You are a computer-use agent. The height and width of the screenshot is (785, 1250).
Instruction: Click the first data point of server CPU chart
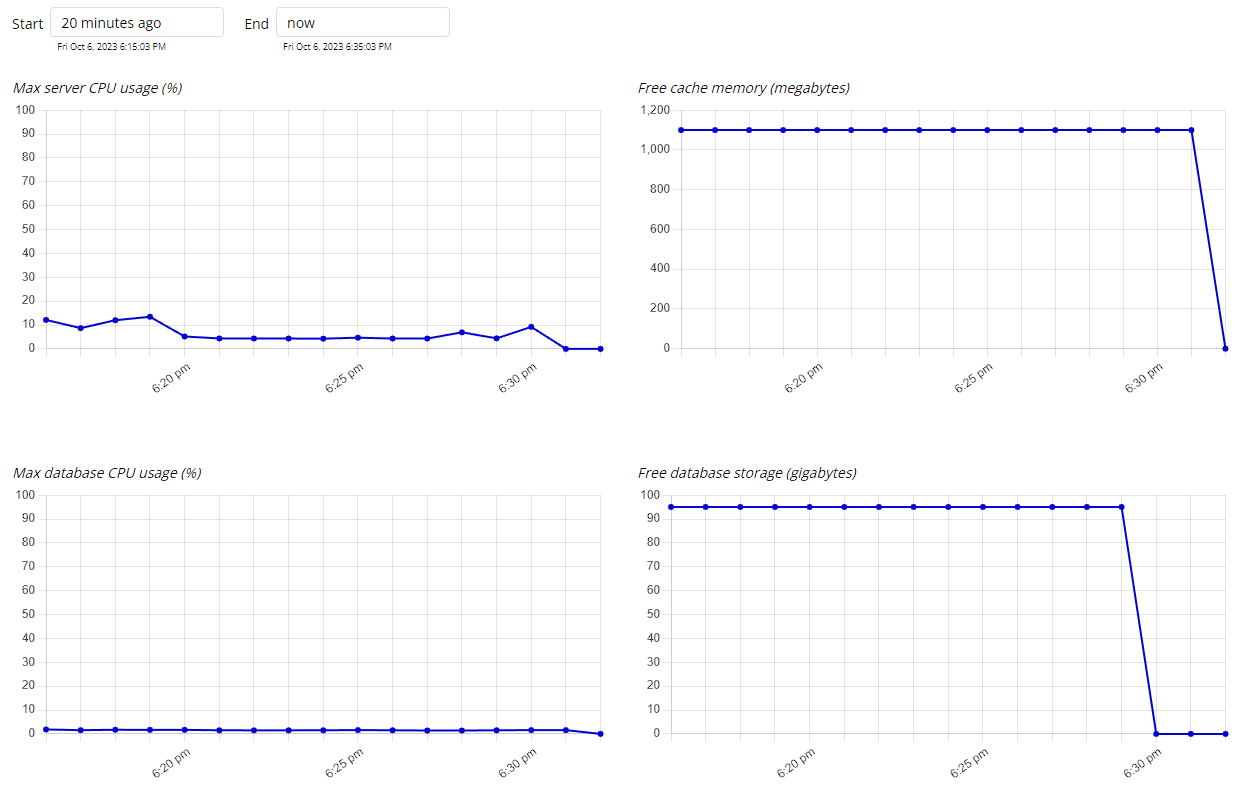pyautogui.click(x=46, y=320)
